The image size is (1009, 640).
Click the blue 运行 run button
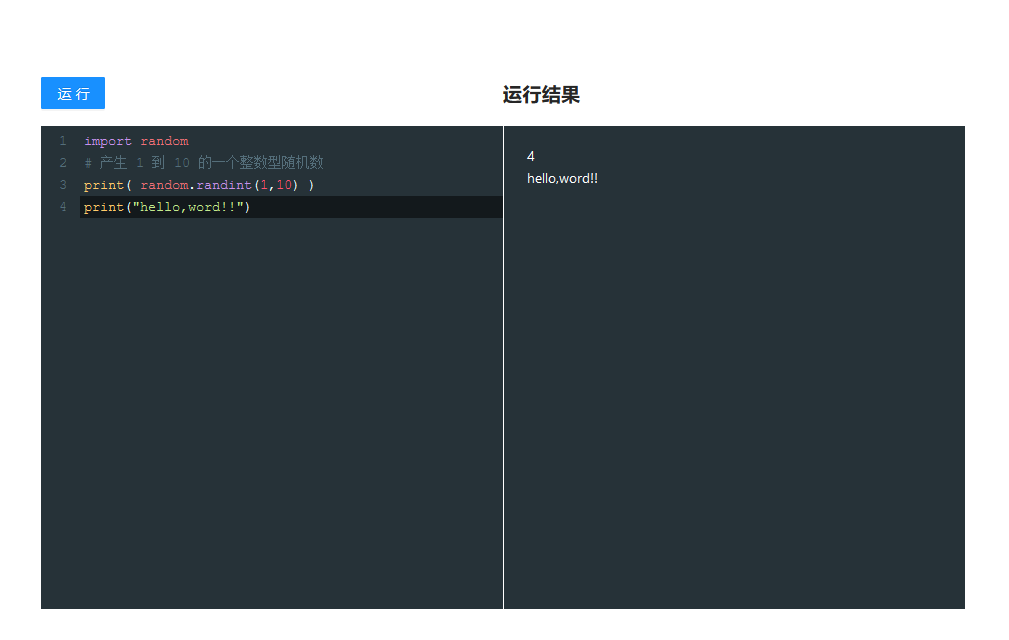point(72,93)
